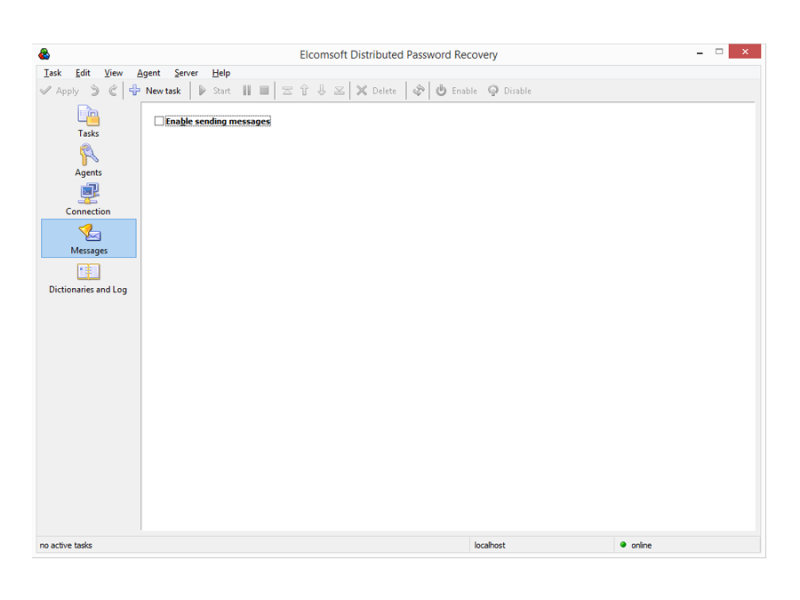800x600 pixels.
Task: Open the Task menu
Action: 52,72
